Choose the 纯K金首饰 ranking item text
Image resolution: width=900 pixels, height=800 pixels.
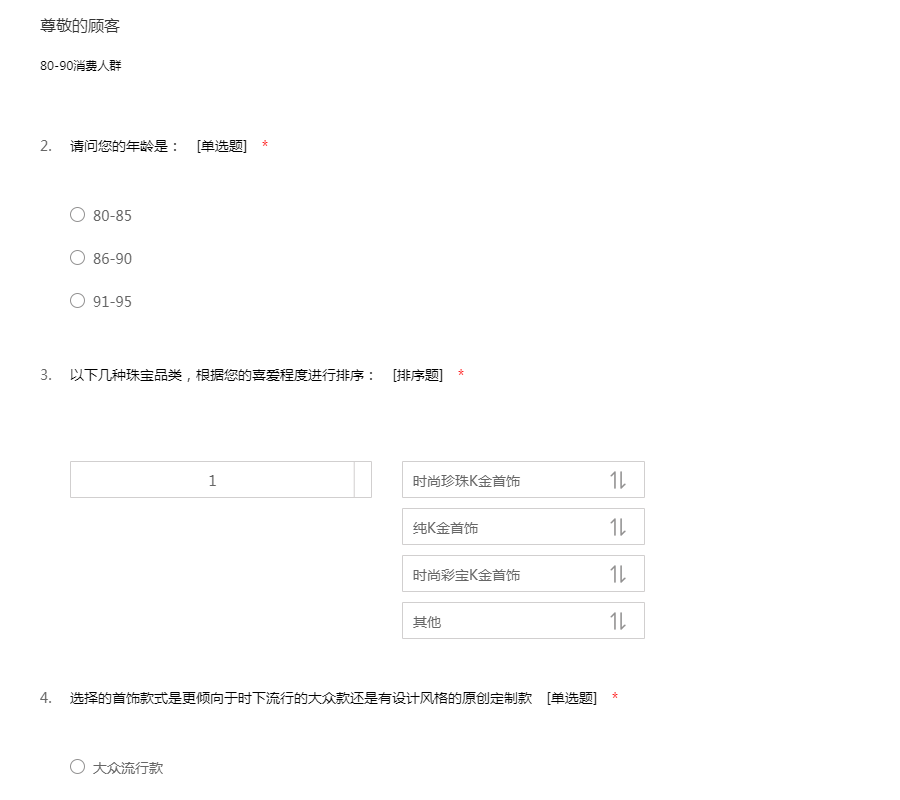446,528
